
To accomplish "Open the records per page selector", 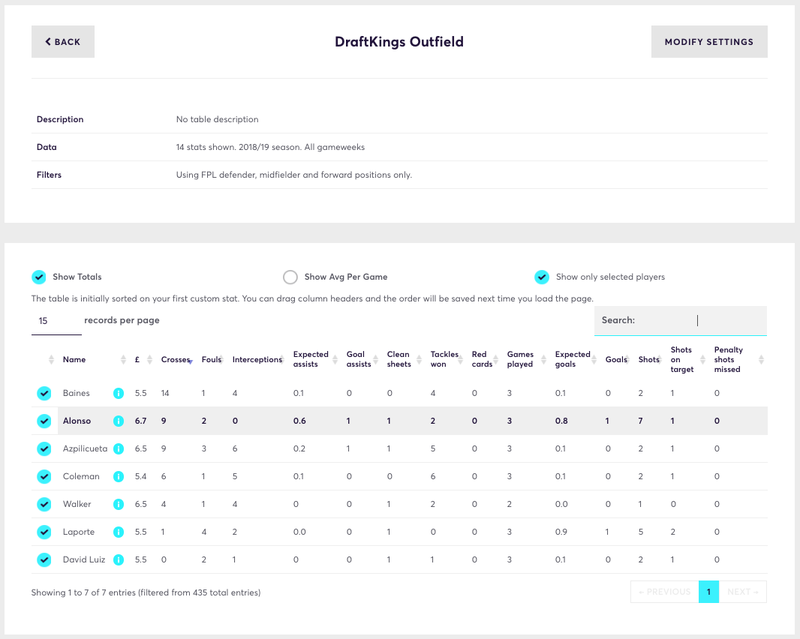I will point(56,321).
